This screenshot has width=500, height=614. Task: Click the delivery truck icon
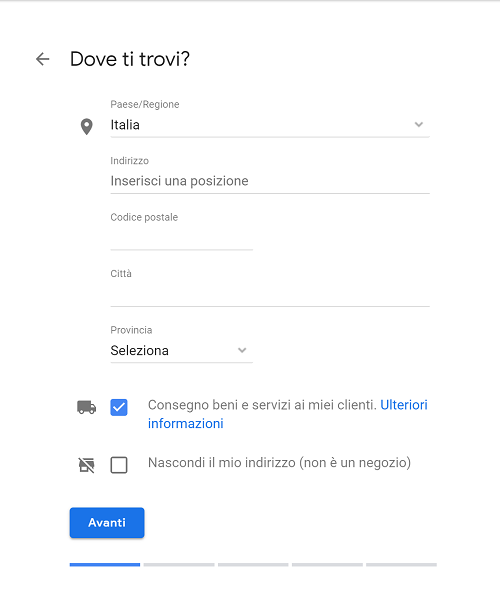pos(87,407)
